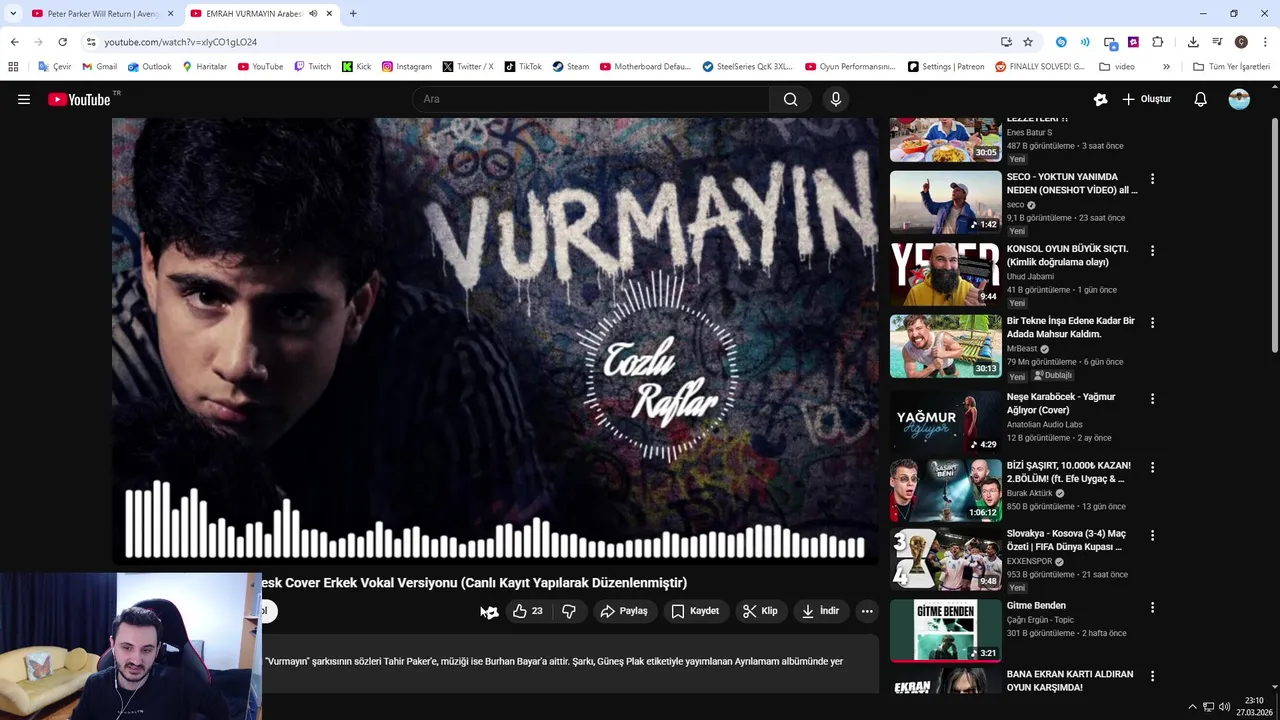Show hidden system tray icons
The width and height of the screenshot is (1280, 720).
coord(1192,707)
